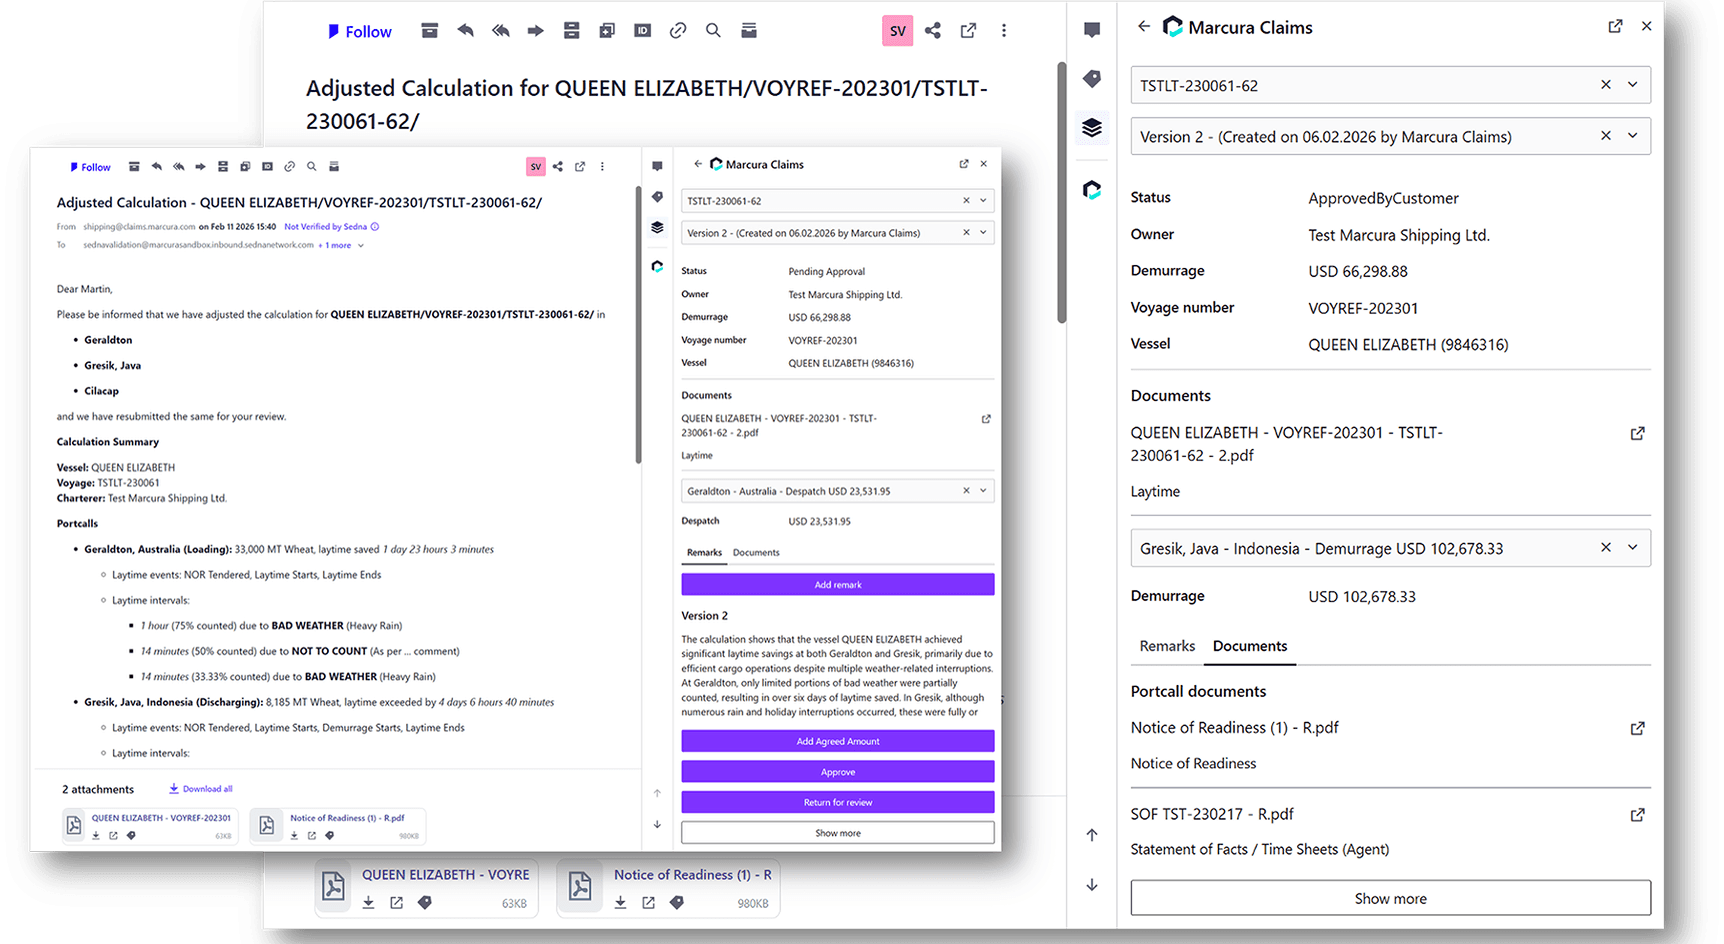The image size is (1724, 944).
Task: Select the Documents tab in the large panel
Action: pyautogui.click(x=1250, y=646)
